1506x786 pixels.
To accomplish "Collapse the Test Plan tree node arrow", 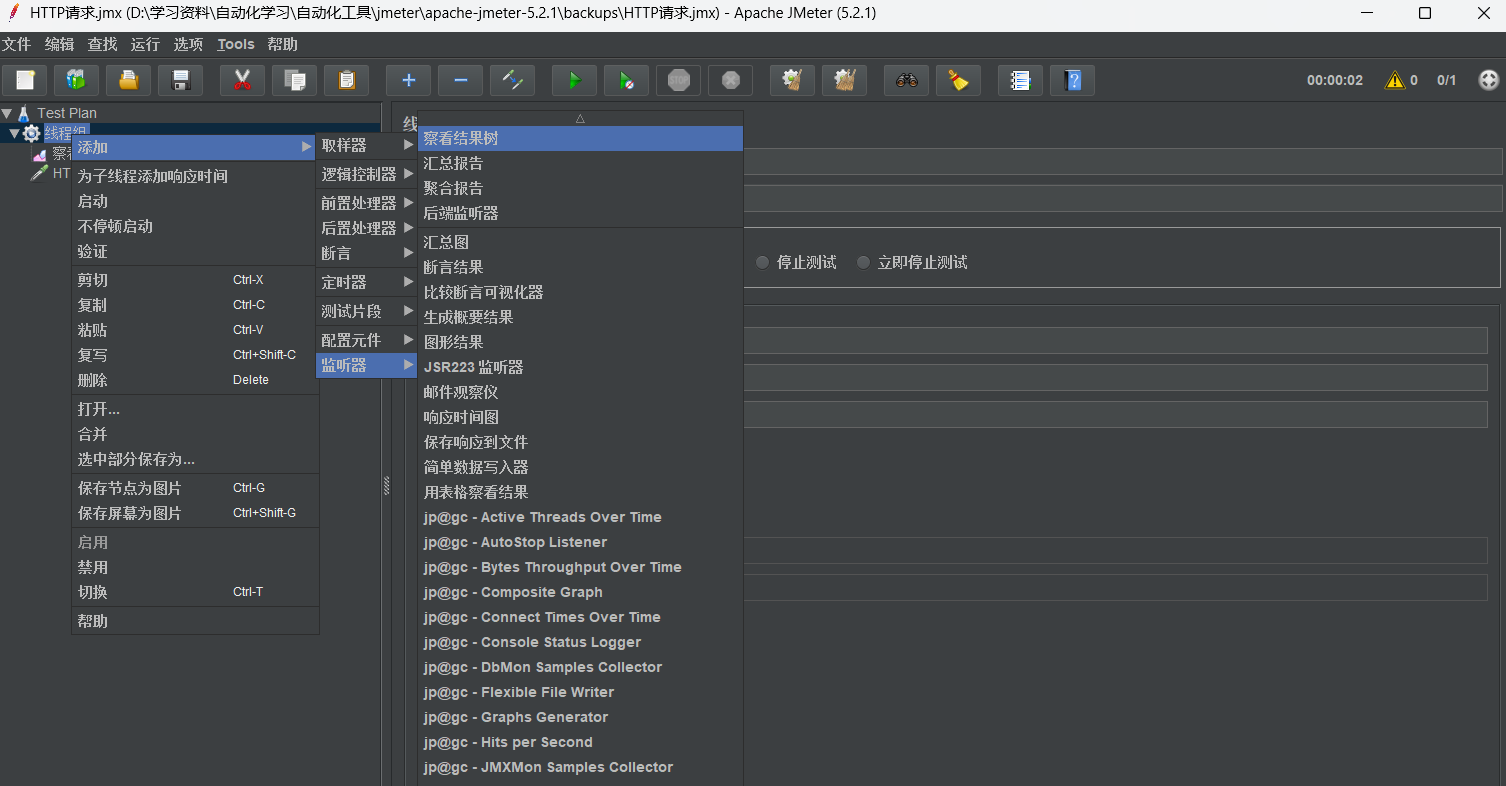I will 7,113.
